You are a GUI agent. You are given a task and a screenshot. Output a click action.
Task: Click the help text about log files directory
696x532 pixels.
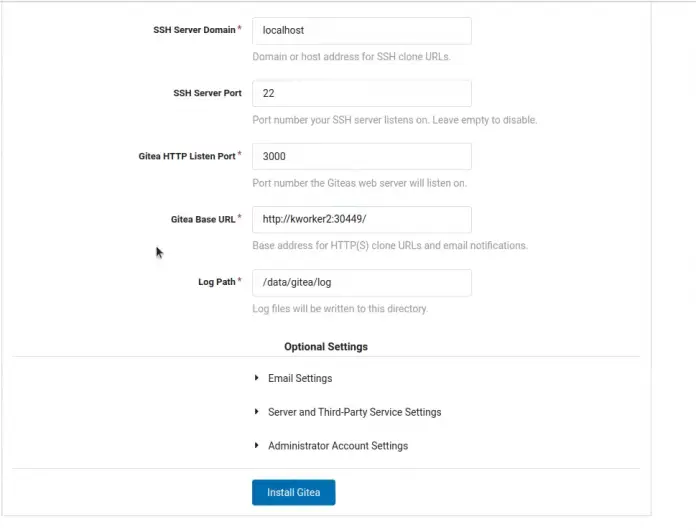pyautogui.click(x=340, y=309)
